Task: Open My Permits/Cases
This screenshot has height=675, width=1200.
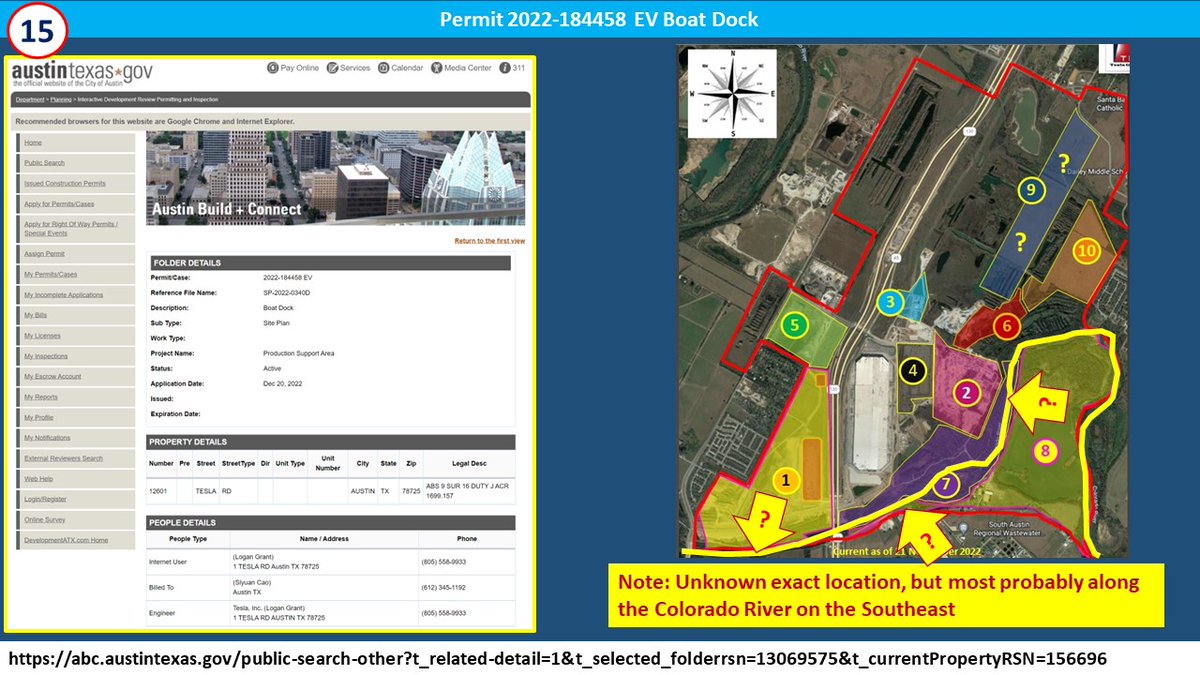Action: tap(50, 274)
